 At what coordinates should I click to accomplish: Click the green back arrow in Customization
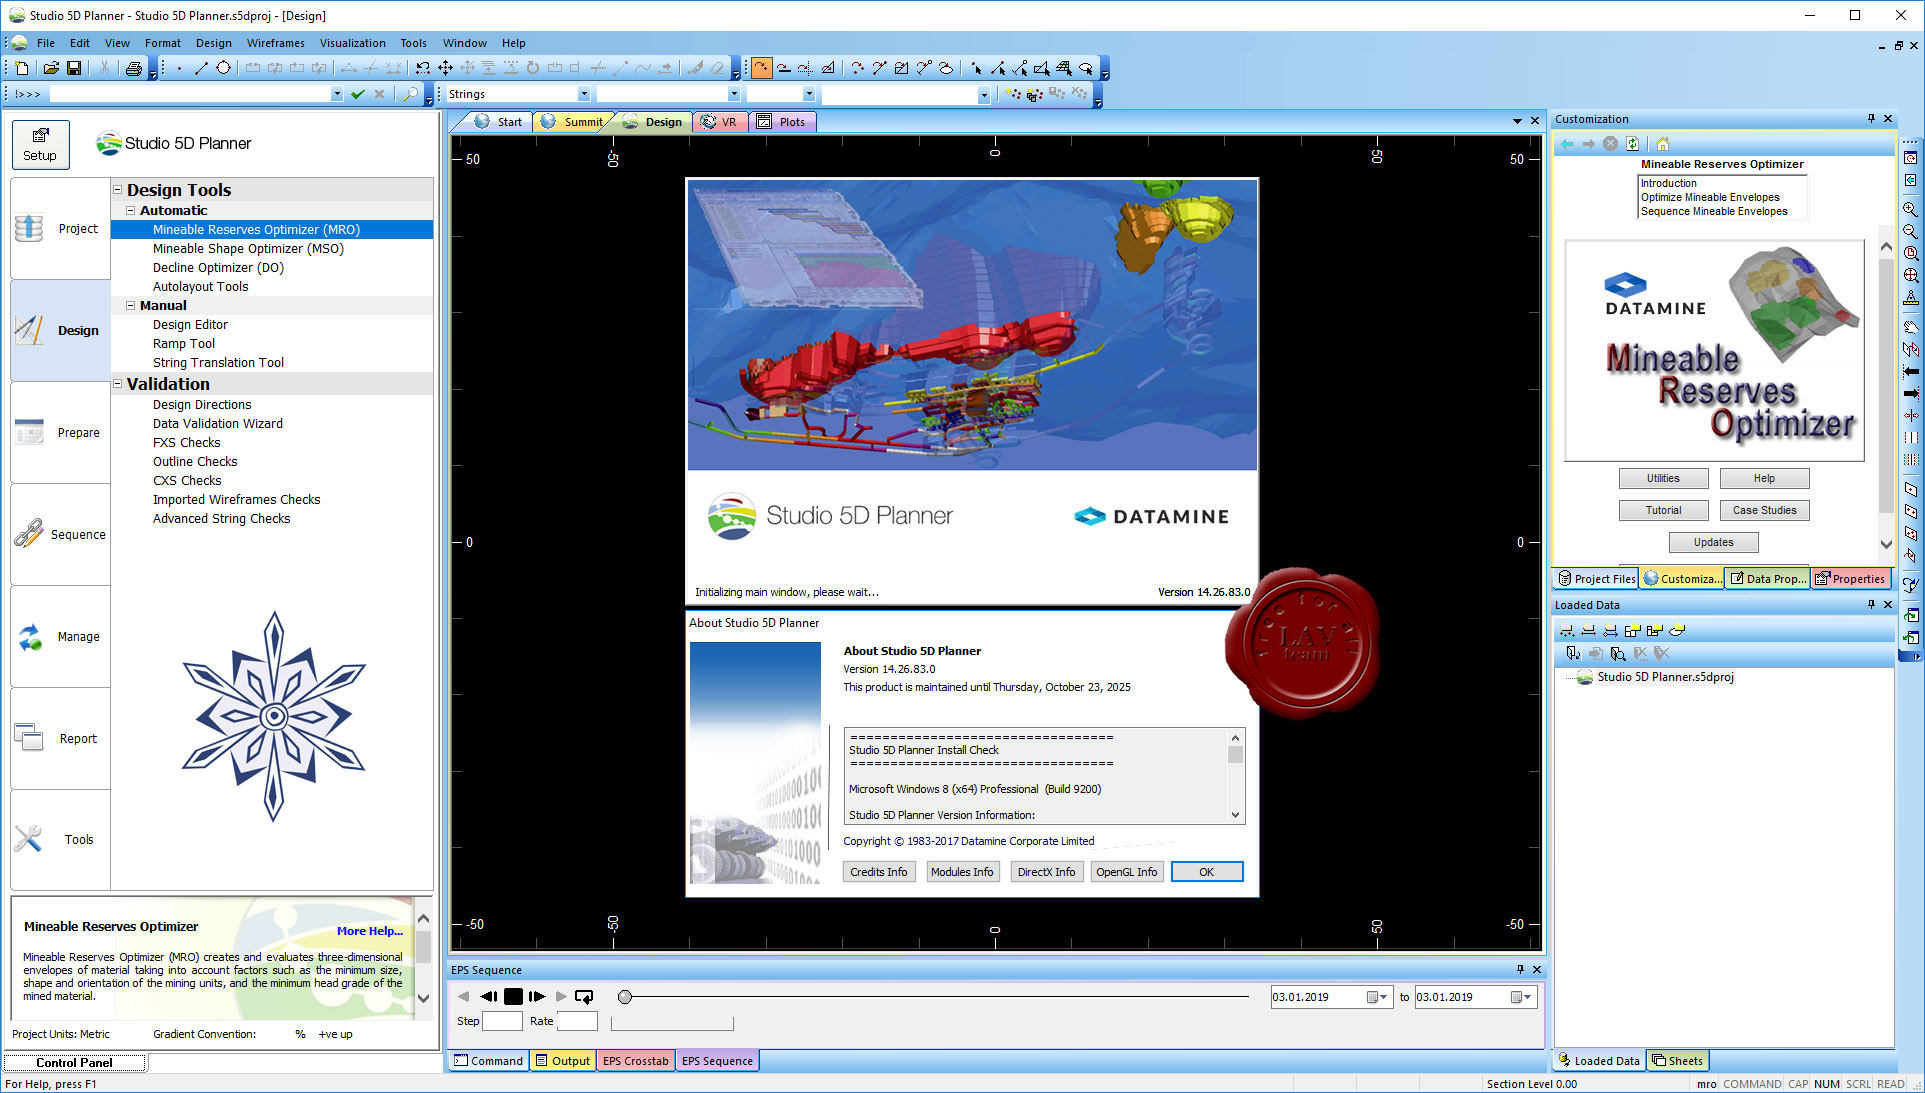[x=1567, y=144]
